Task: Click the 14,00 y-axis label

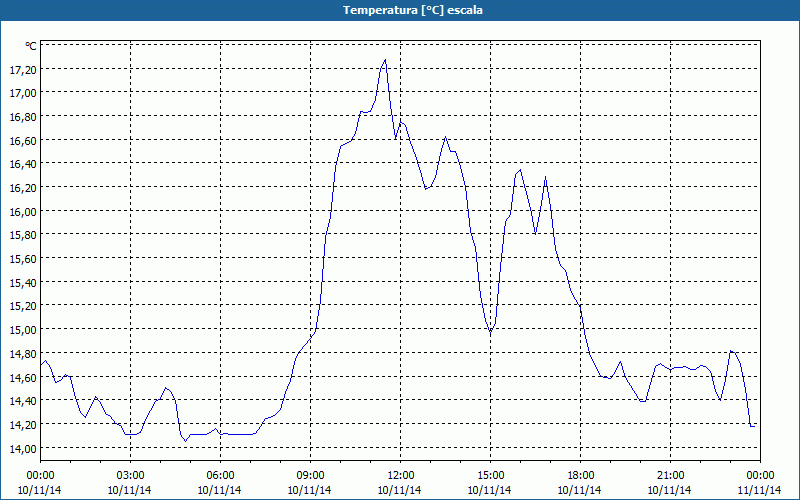Action: [23, 448]
